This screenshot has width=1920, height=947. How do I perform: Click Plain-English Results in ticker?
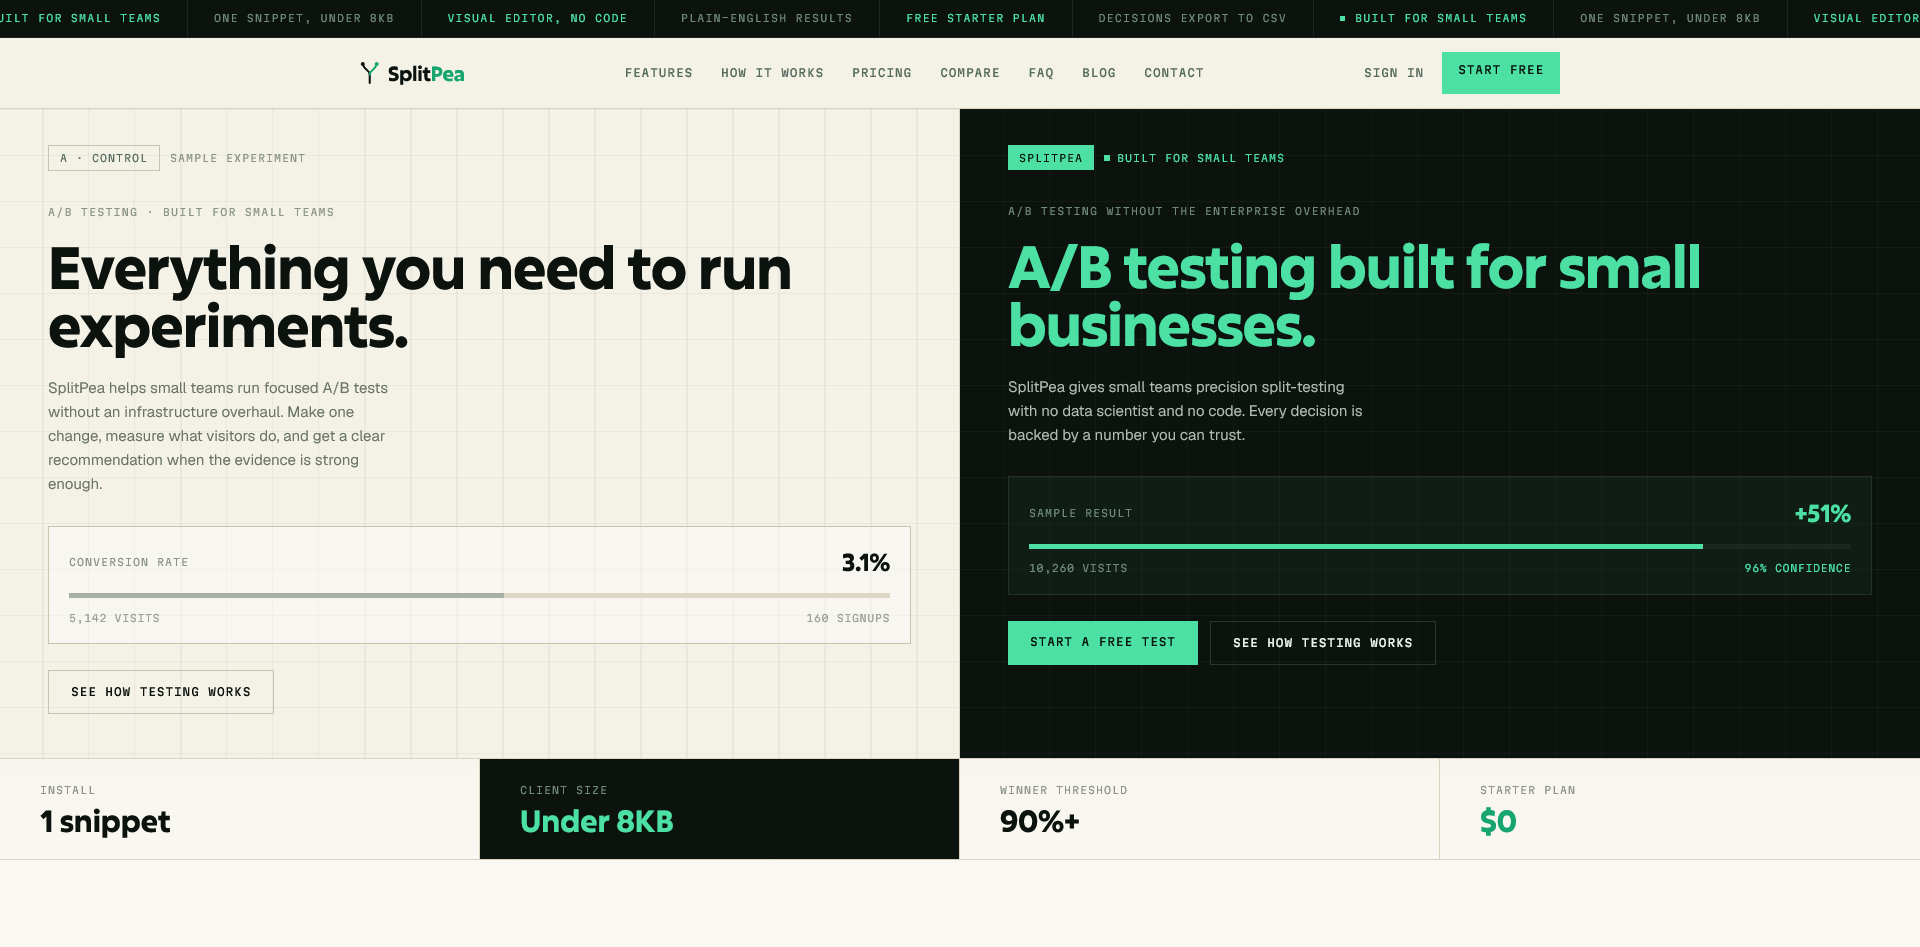[767, 18]
